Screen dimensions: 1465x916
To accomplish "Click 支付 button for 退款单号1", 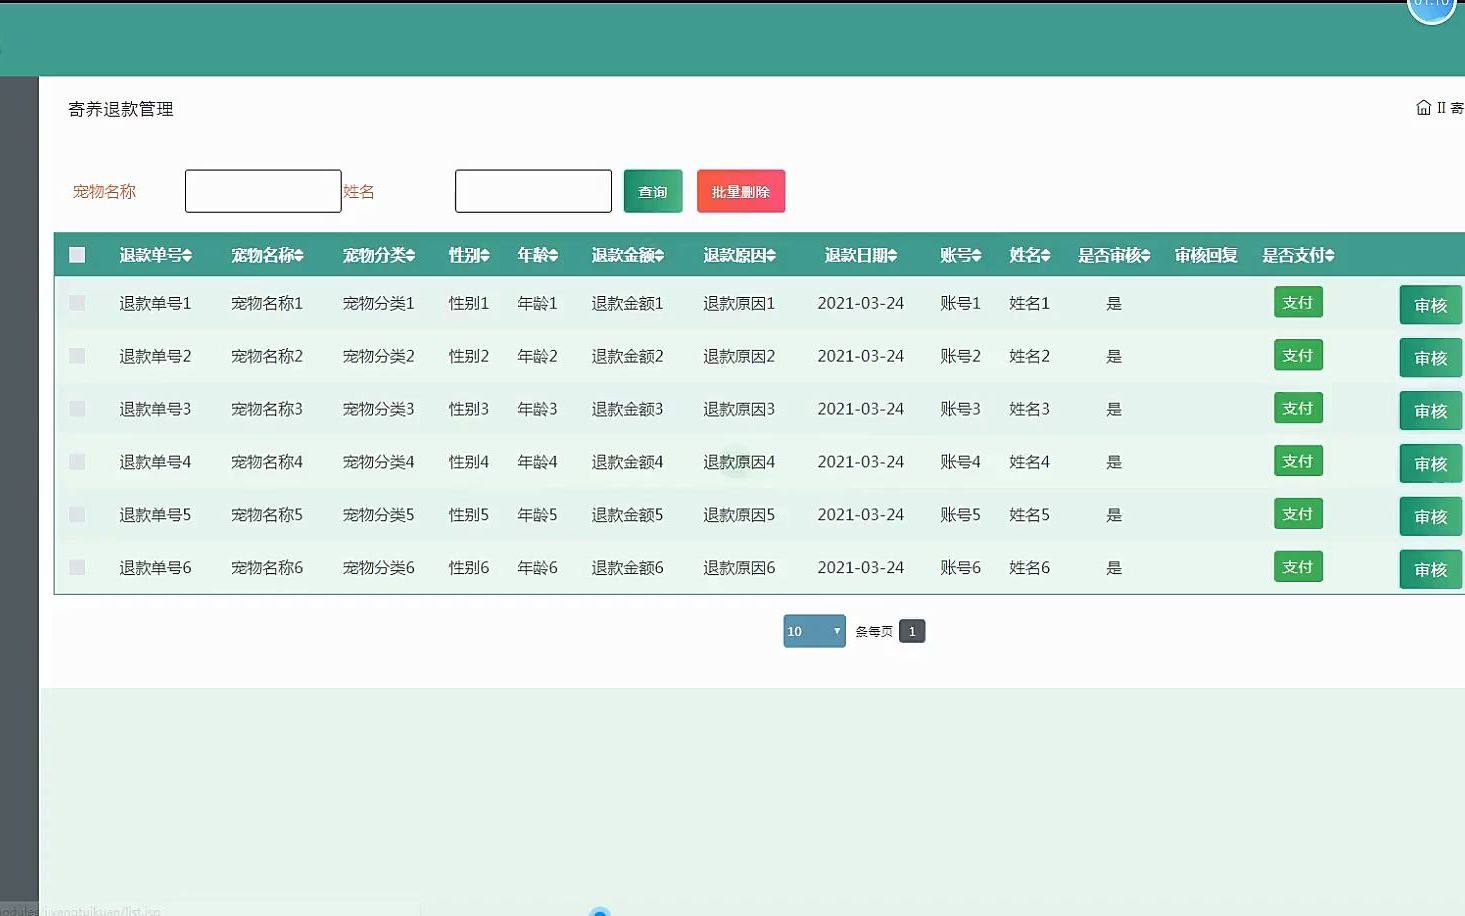I will pos(1298,302).
